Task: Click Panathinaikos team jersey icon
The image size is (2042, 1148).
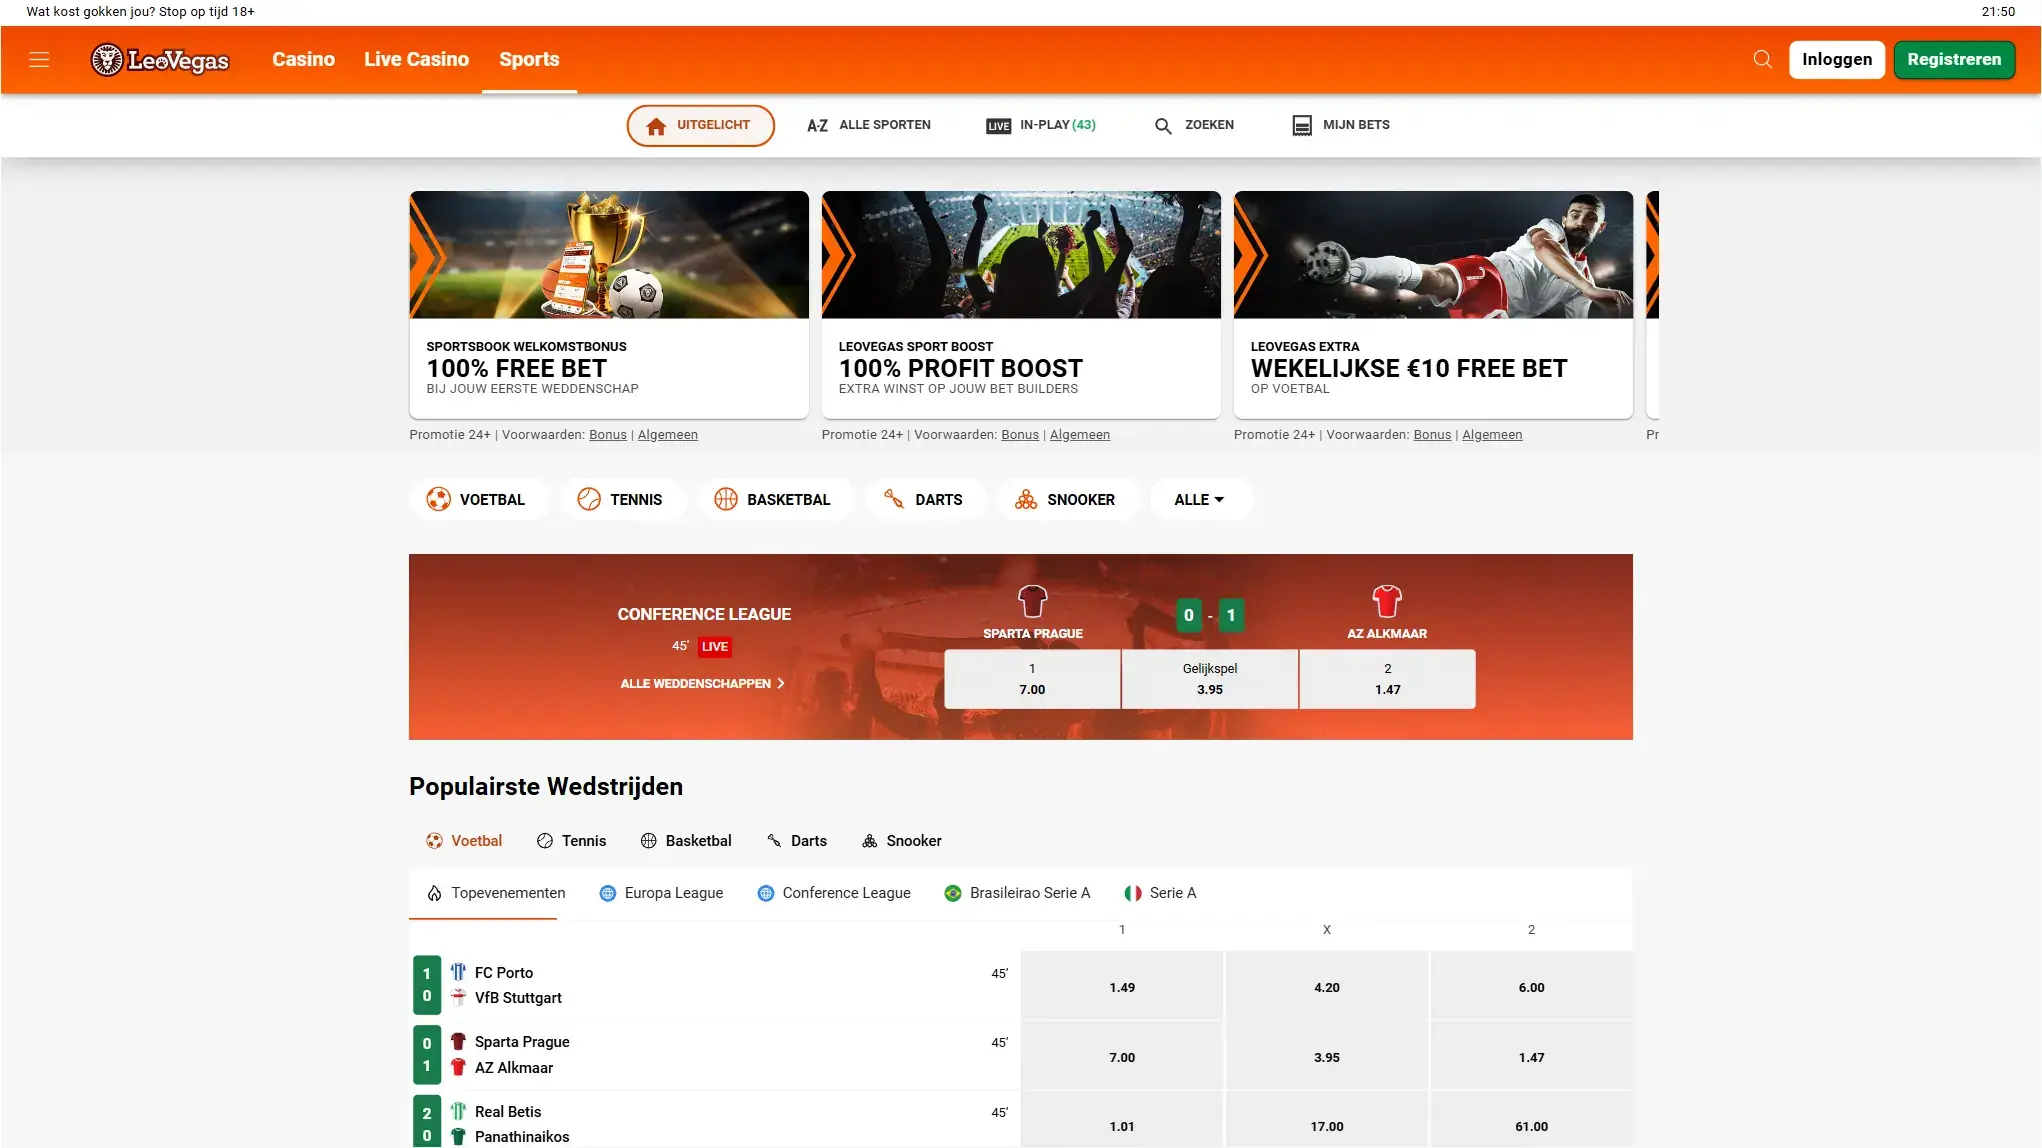Action: [458, 1136]
